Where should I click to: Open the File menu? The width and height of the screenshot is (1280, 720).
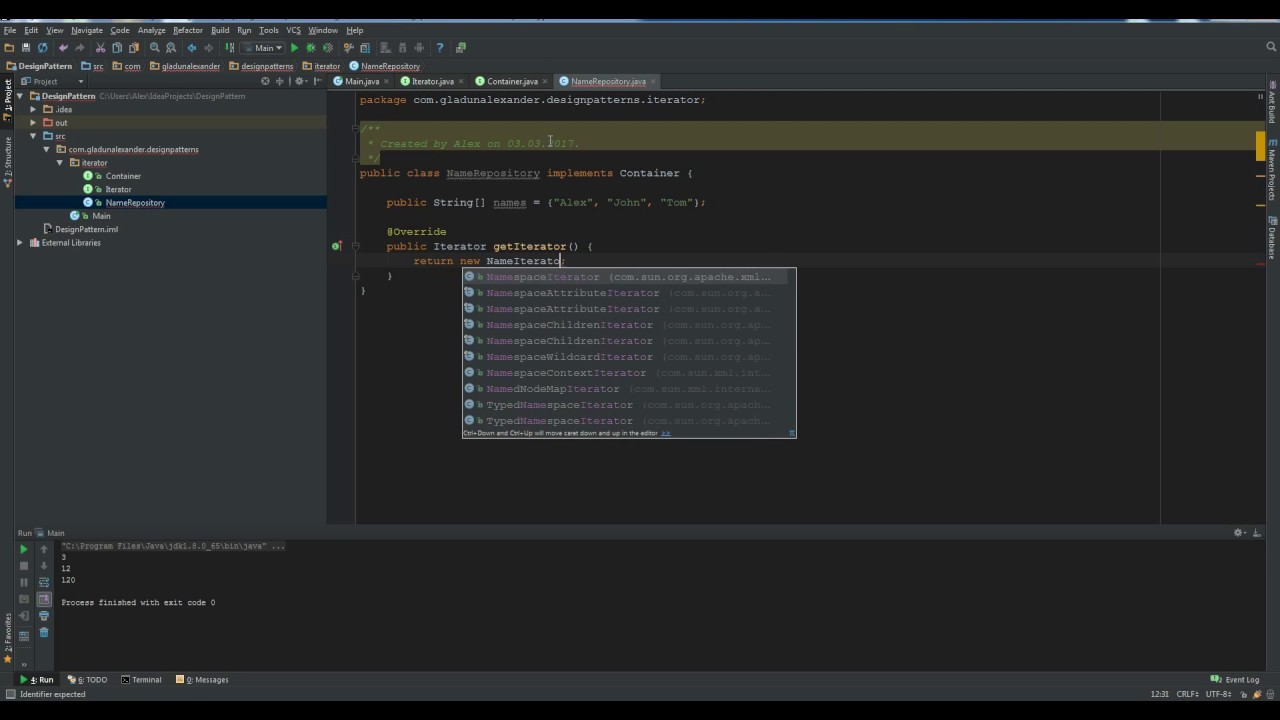click(x=9, y=30)
